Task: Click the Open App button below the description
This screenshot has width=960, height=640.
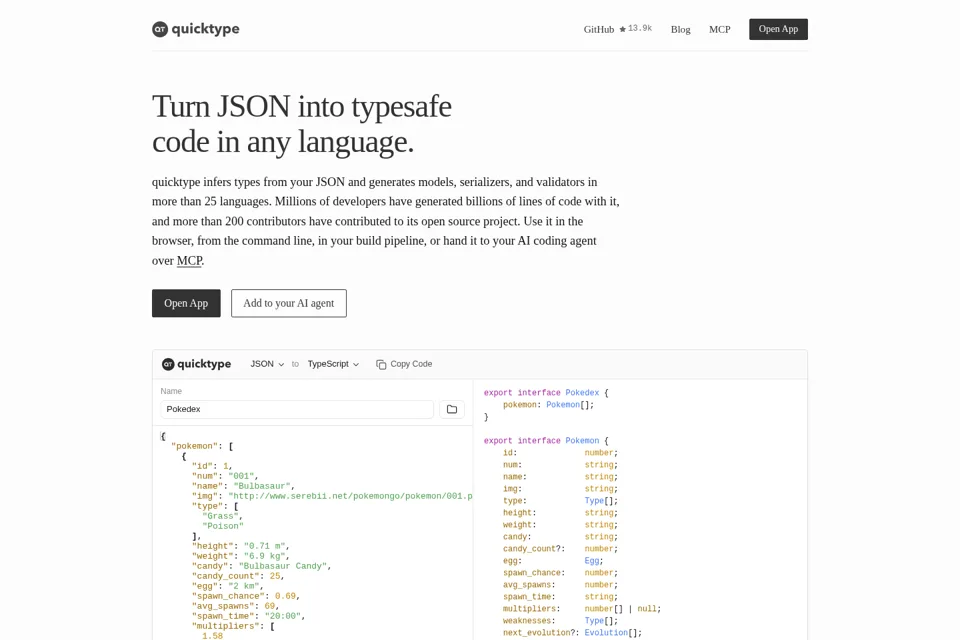Action: pos(186,303)
